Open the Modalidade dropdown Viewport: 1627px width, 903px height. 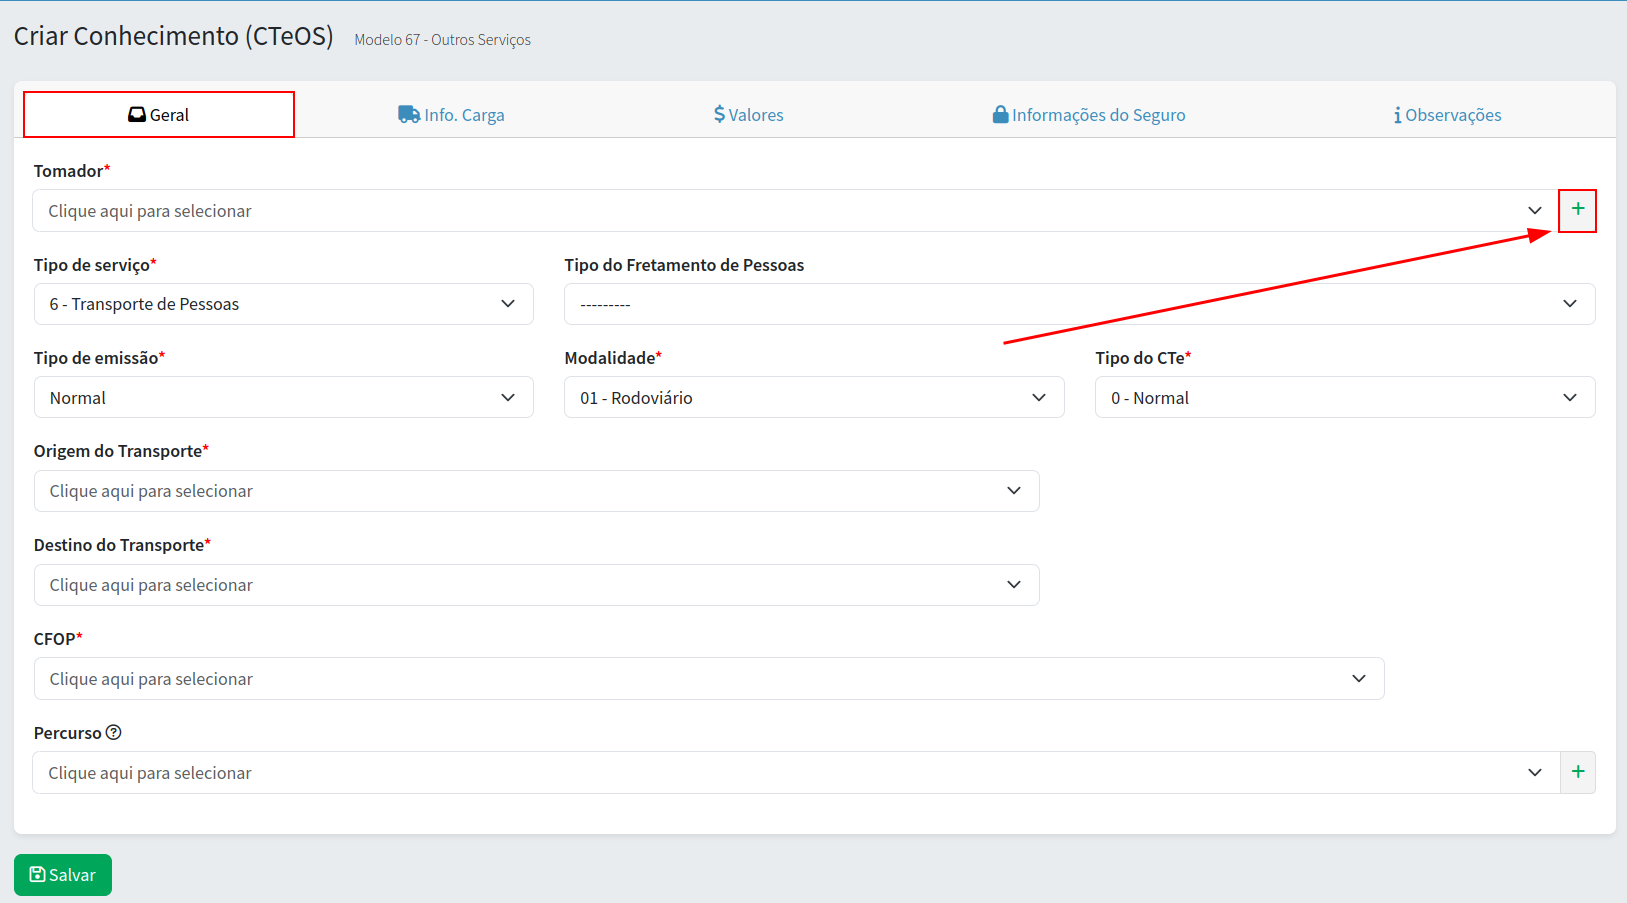point(813,398)
